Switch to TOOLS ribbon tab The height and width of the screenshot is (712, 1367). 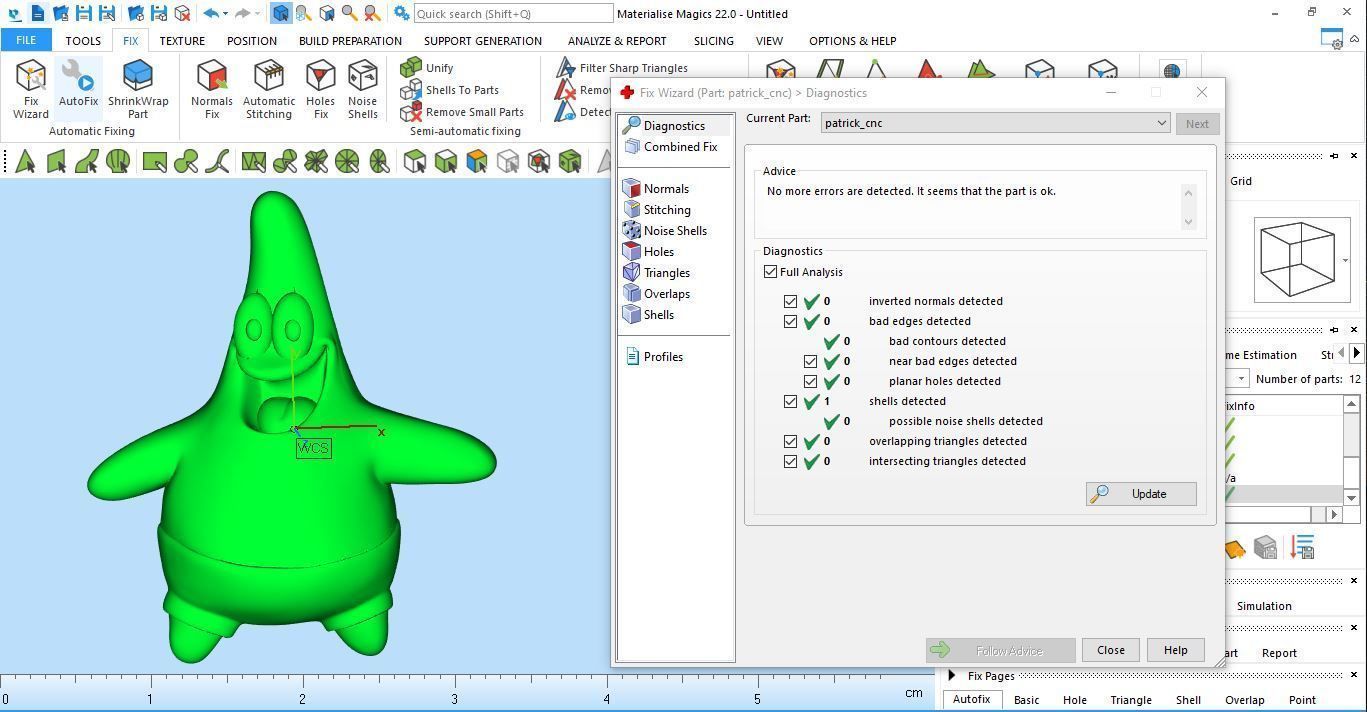(x=83, y=41)
